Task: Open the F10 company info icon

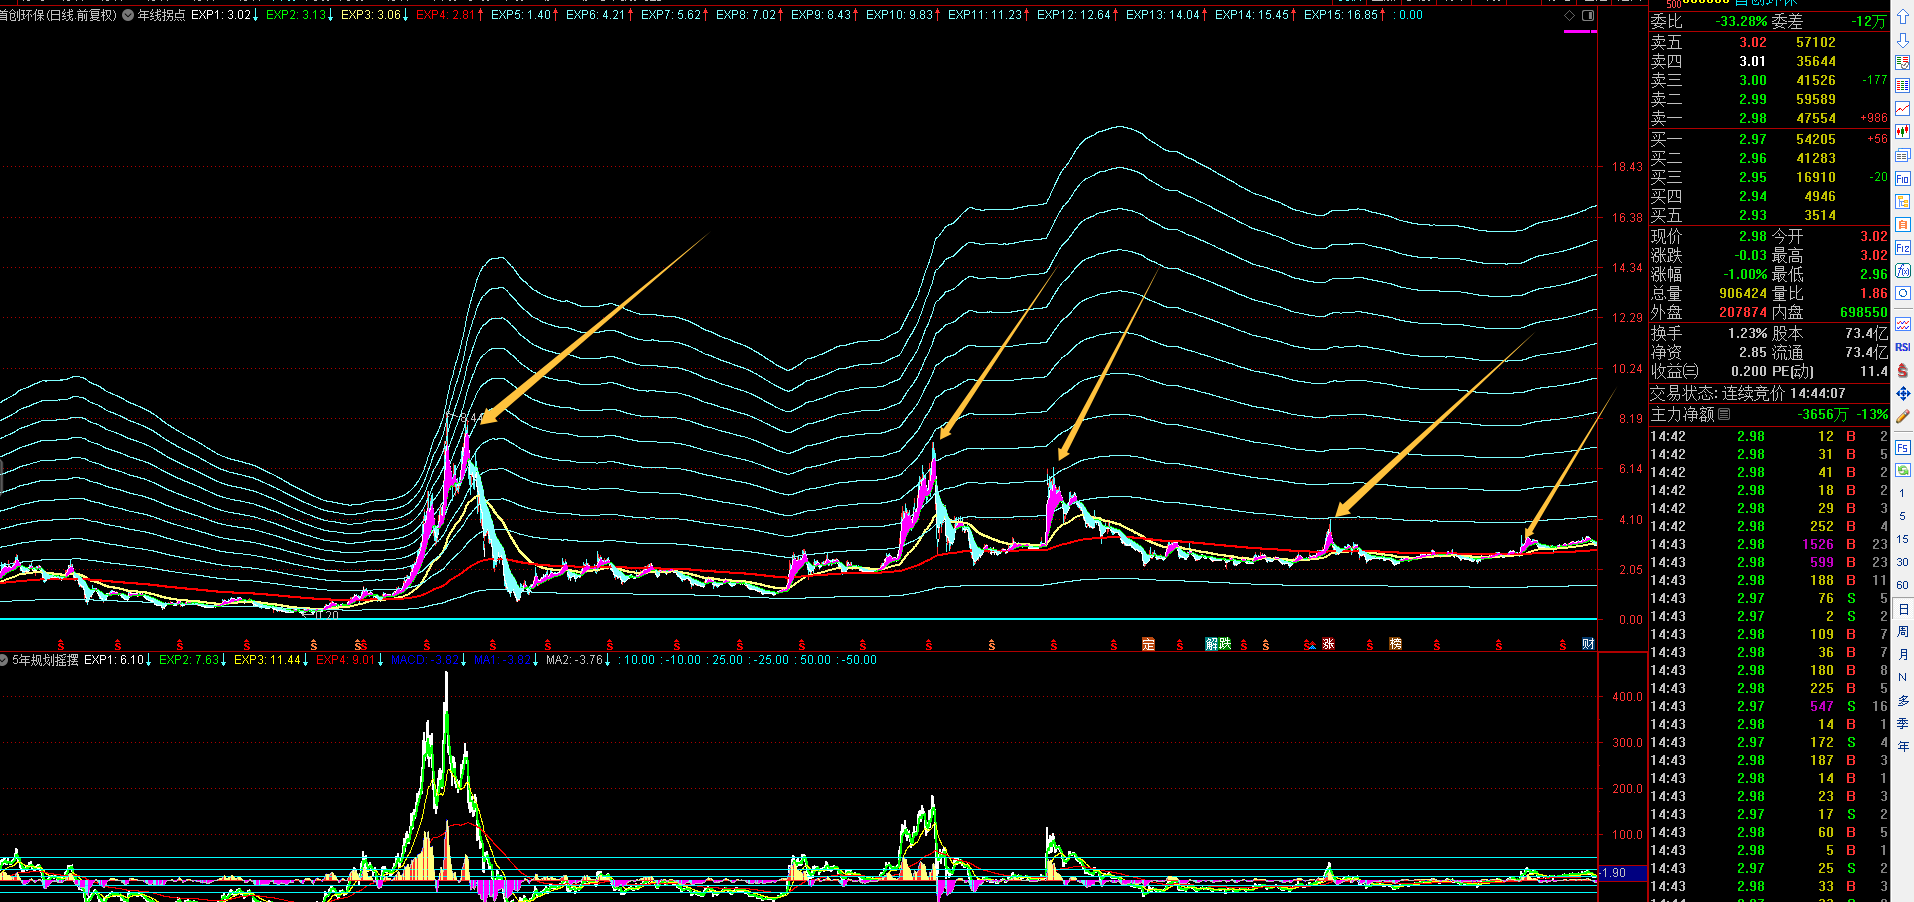Action: [1903, 178]
